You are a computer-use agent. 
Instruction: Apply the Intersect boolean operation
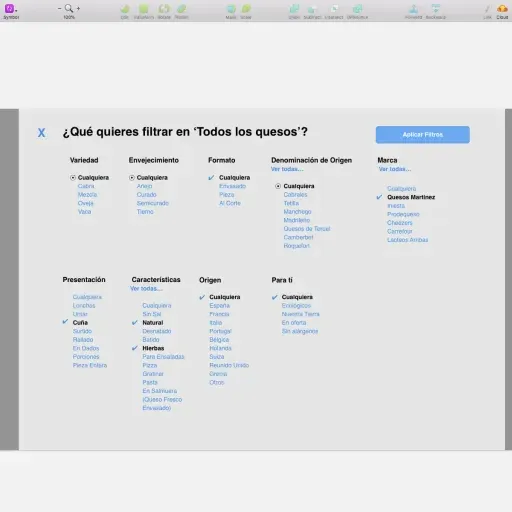(x=334, y=9)
